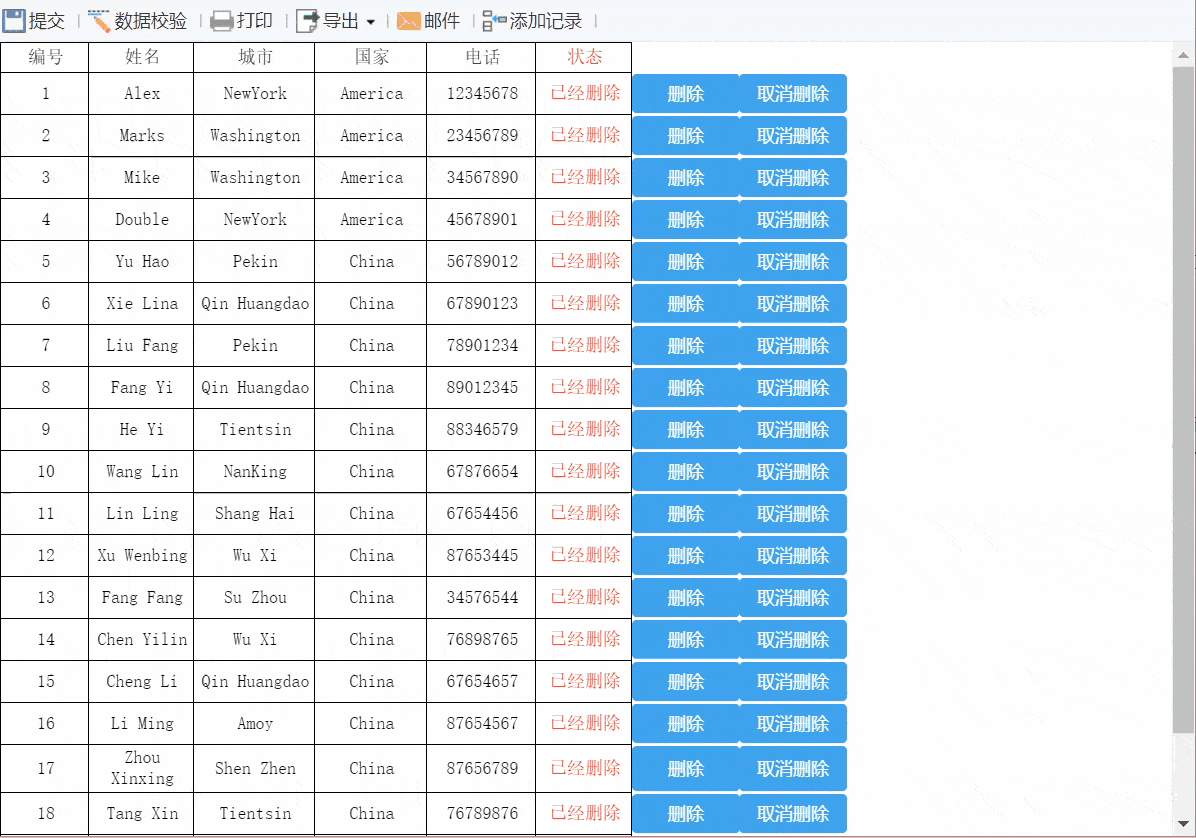Screen dimensions: 1196x838
Task: Click 删除 for row 12 Xu Wenbing
Action: tap(686, 555)
